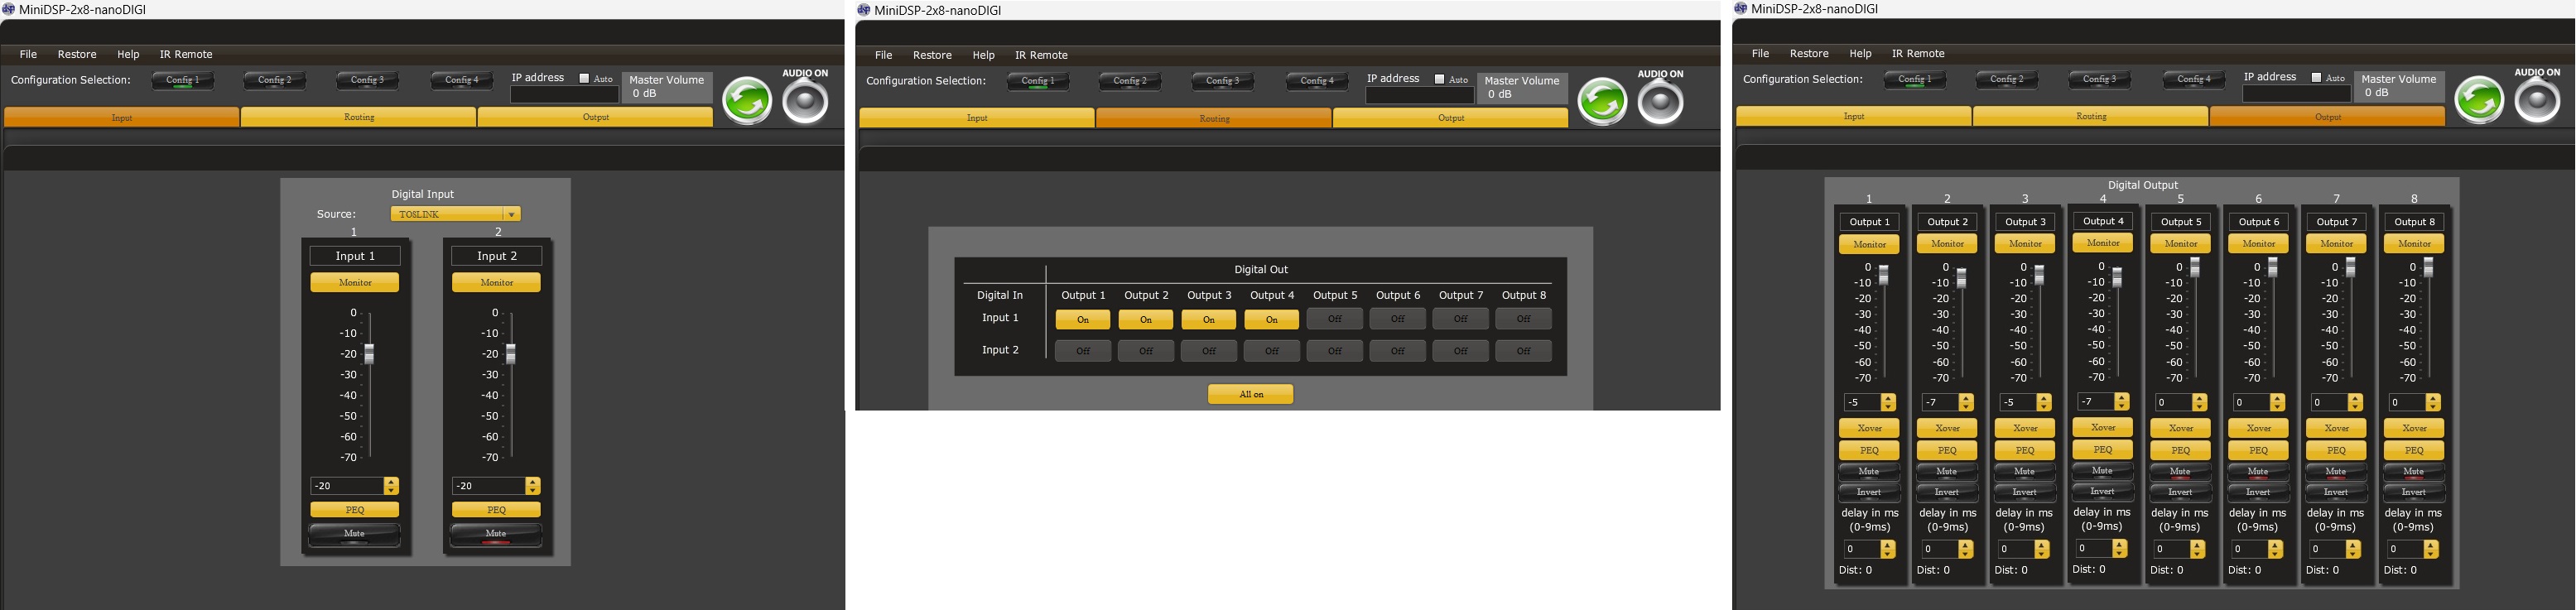Screen dimensions: 2576x610
Task: Click the Output 8 level fader handle
Action: click(x=2429, y=267)
